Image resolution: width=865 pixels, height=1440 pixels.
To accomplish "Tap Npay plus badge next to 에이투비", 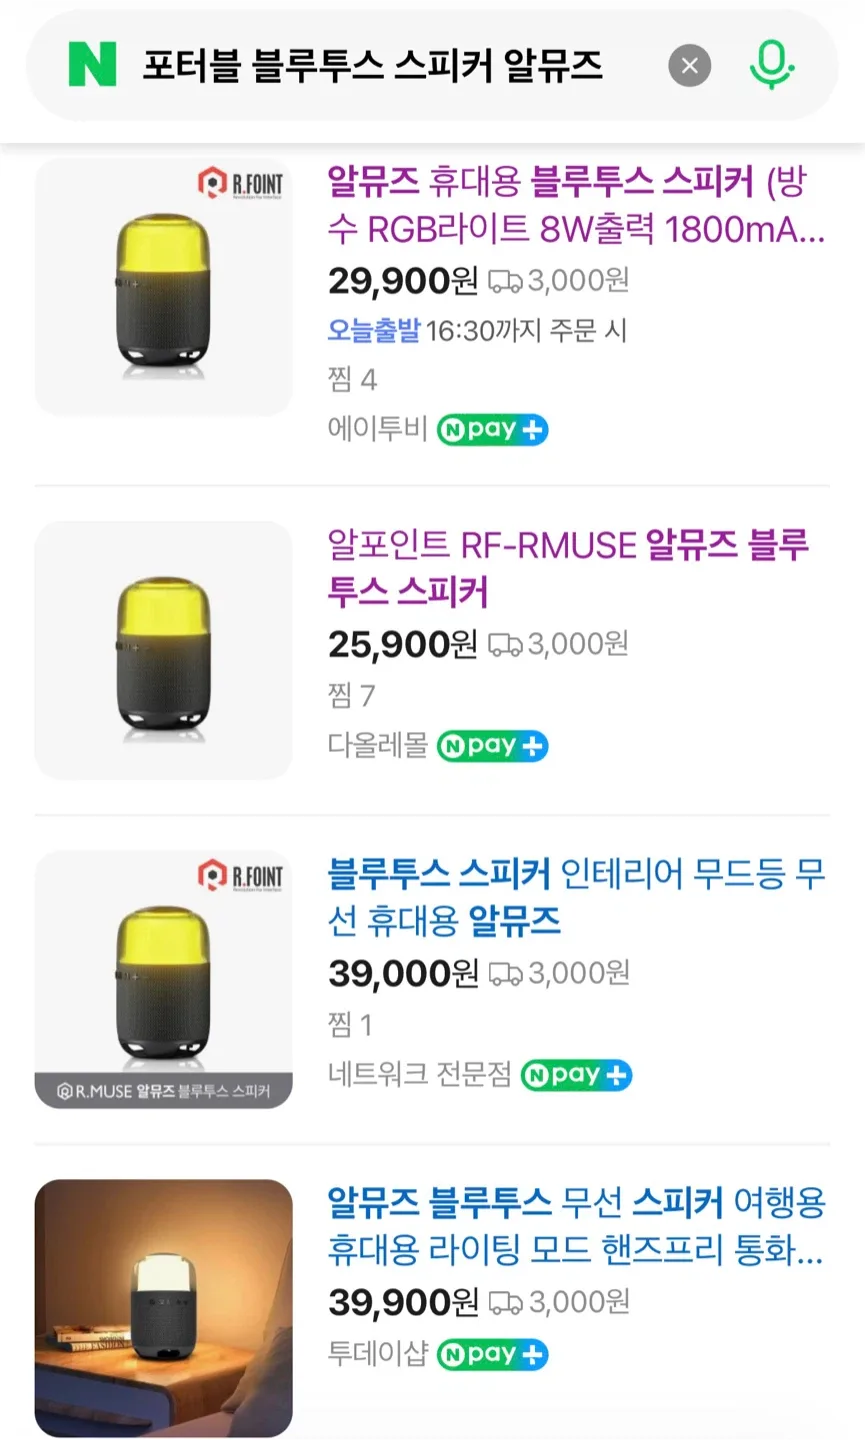I will click(x=492, y=430).
